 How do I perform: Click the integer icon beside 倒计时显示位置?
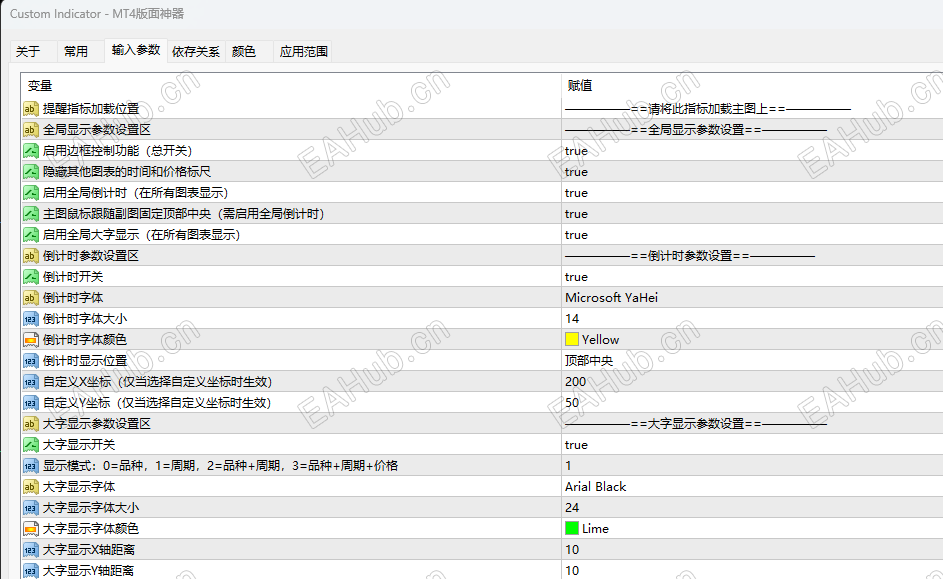(31, 361)
